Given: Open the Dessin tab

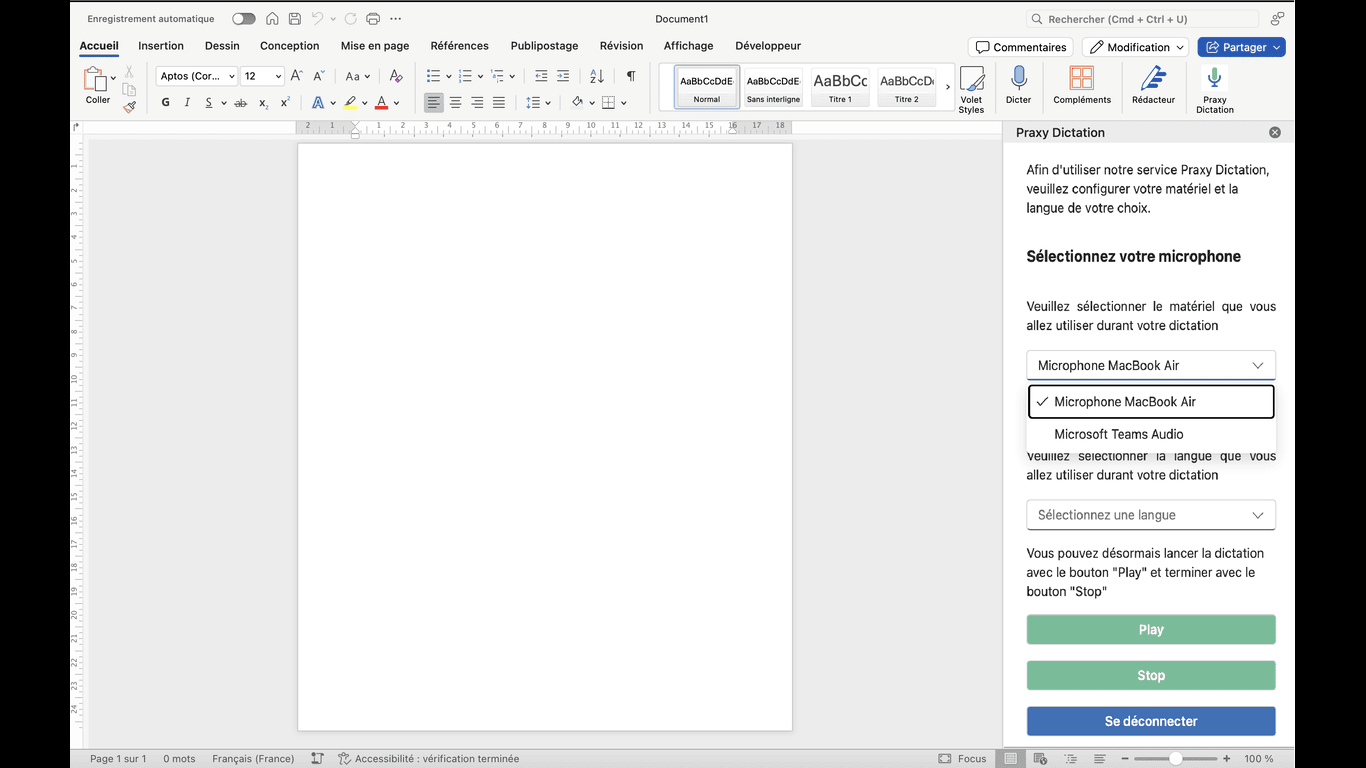Looking at the screenshot, I should (222, 46).
